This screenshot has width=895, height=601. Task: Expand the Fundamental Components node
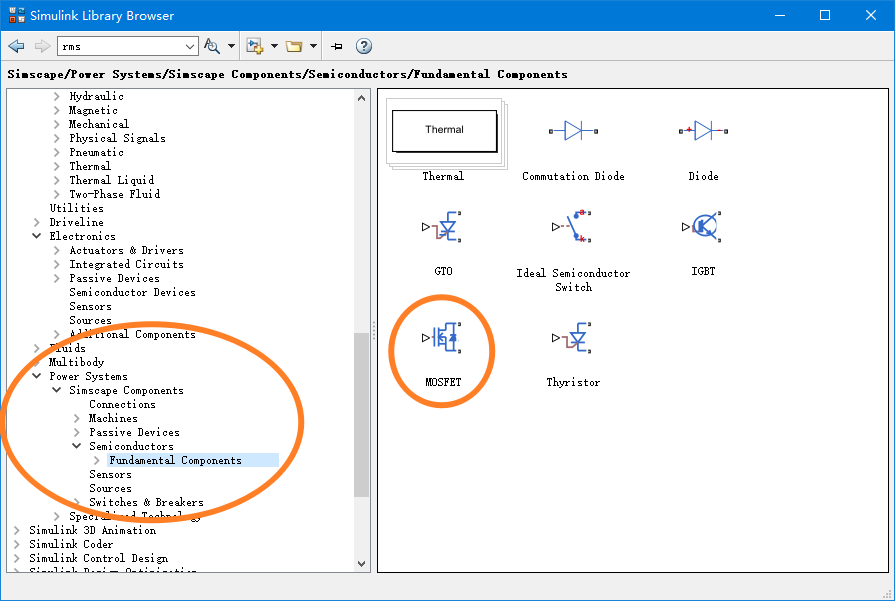point(96,460)
